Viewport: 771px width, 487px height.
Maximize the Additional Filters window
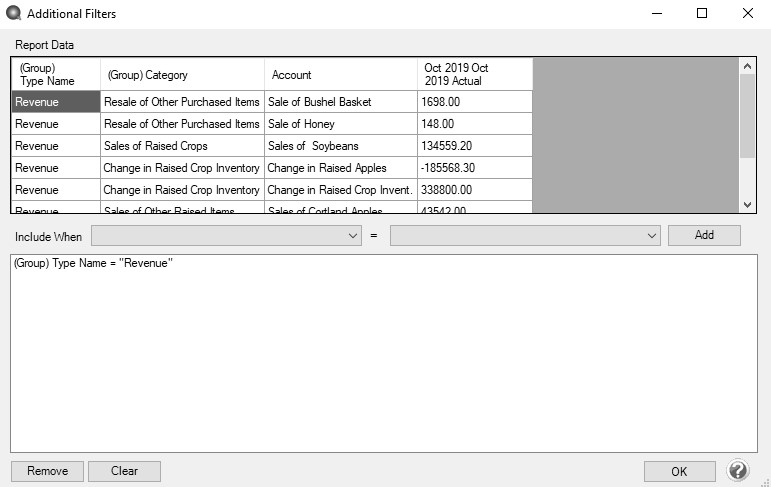(x=702, y=14)
